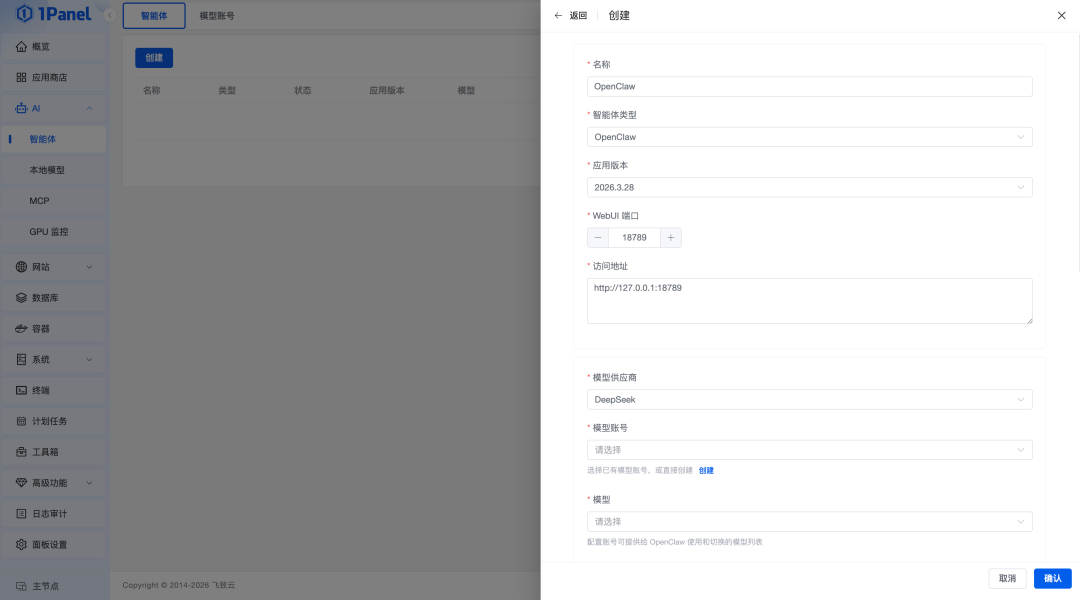Select the 智能体 tab
Image resolution: width=1080 pixels, height=600 pixels.
[154, 16]
